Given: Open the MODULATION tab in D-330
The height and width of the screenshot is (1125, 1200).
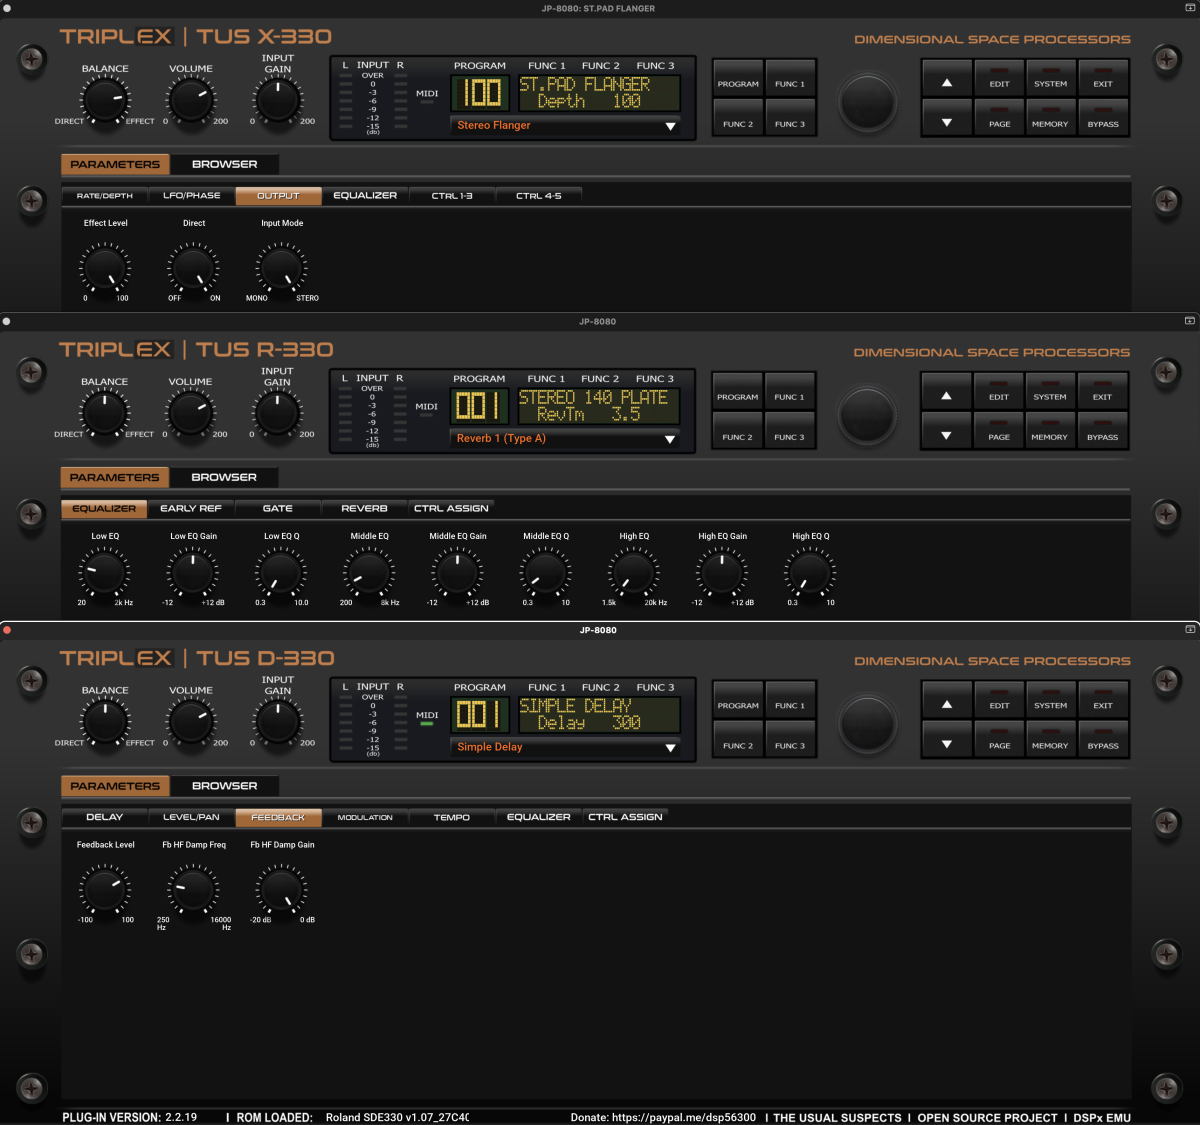Looking at the screenshot, I should click(x=365, y=818).
